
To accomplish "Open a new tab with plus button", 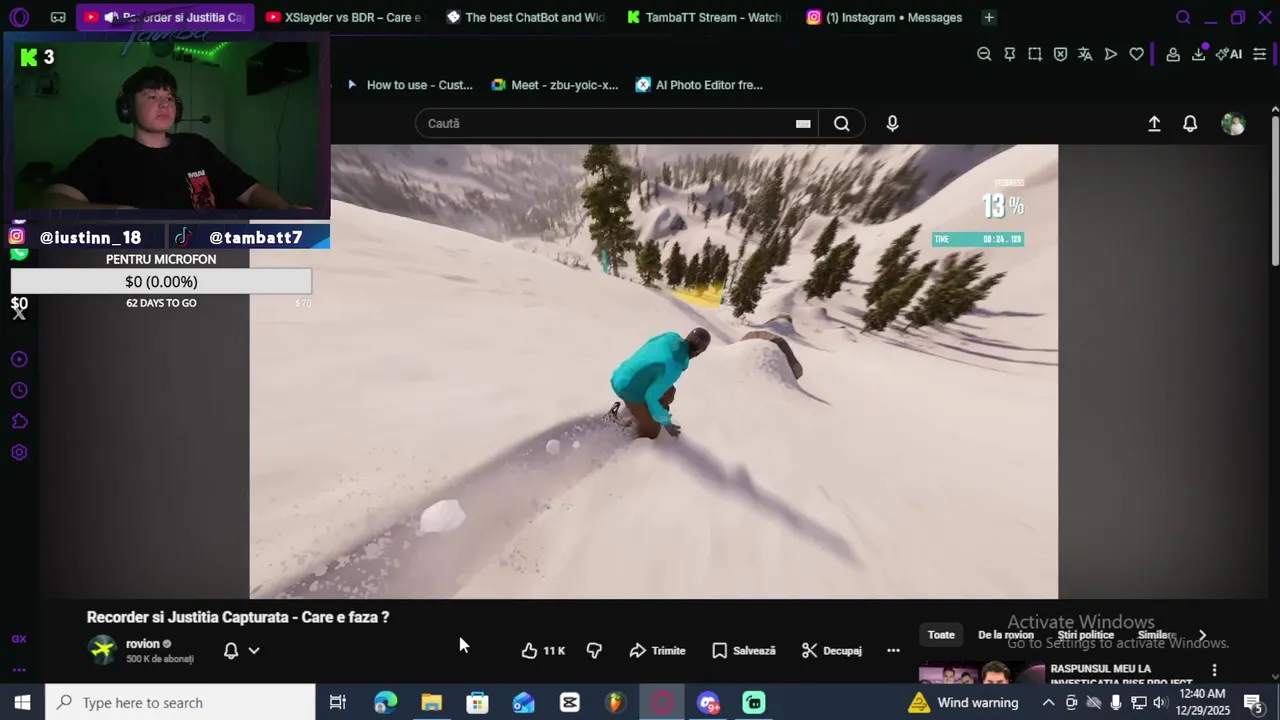I will tap(988, 17).
